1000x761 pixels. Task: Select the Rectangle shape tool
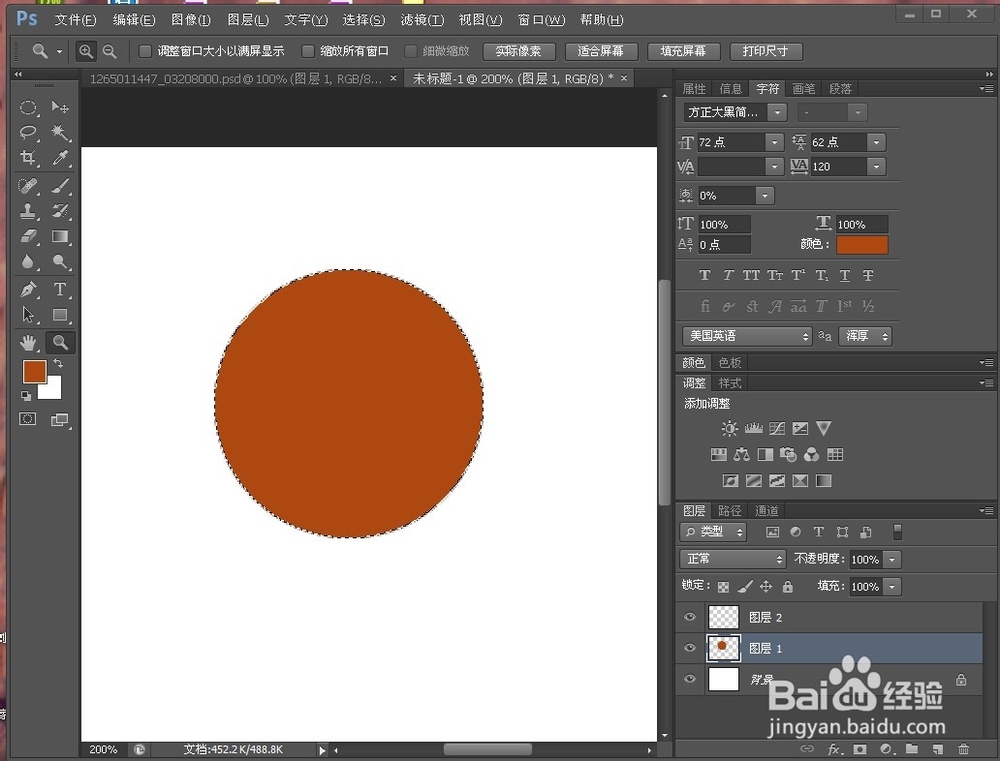60,314
